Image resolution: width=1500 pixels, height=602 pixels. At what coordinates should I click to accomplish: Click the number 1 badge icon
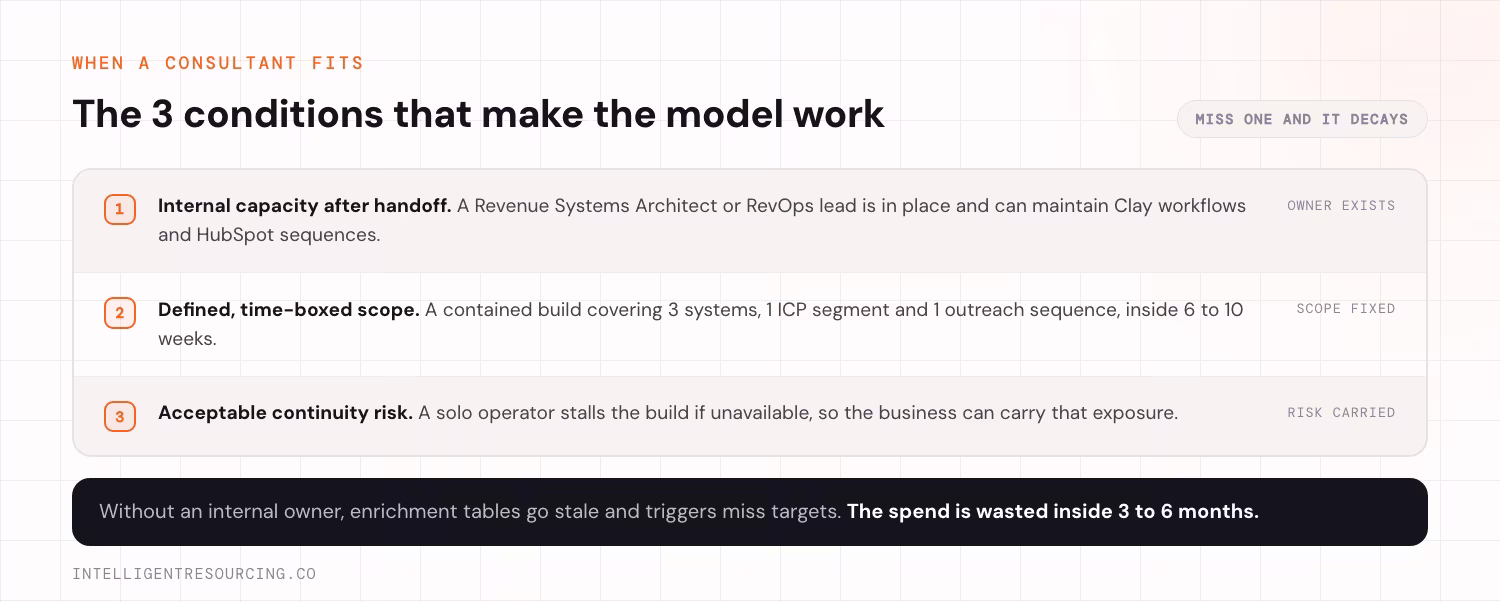pos(120,209)
